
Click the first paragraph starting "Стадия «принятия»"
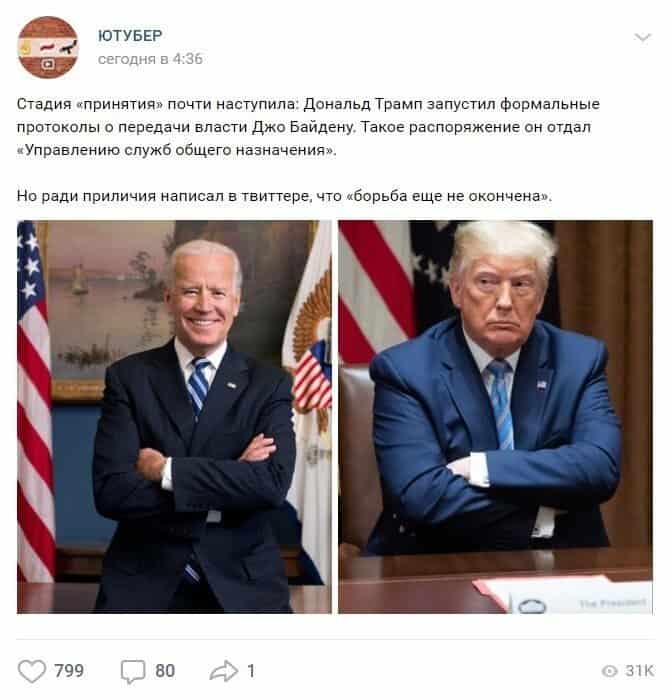(308, 127)
